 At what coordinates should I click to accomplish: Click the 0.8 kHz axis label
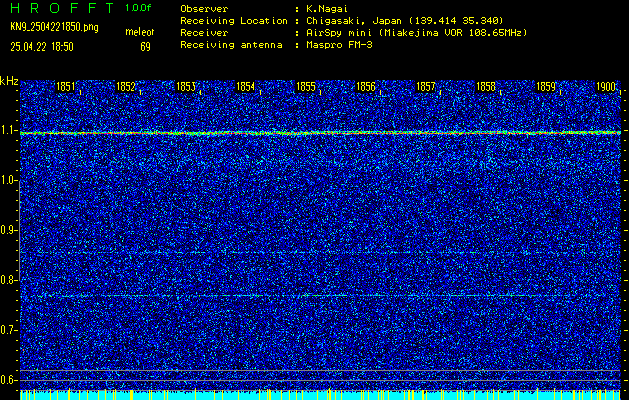point(7,280)
